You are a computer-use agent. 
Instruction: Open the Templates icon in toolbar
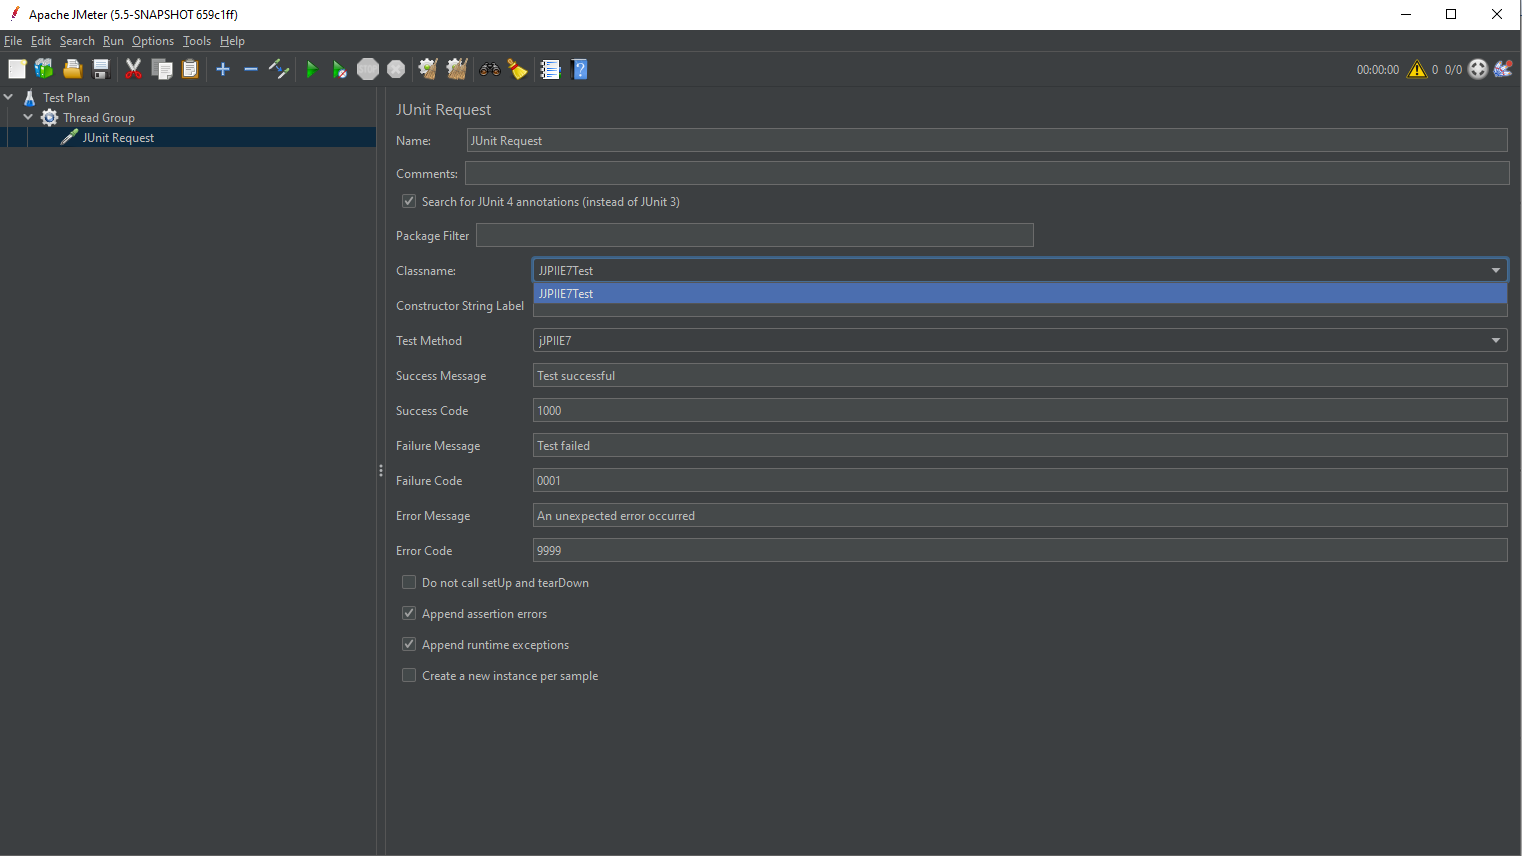click(44, 69)
